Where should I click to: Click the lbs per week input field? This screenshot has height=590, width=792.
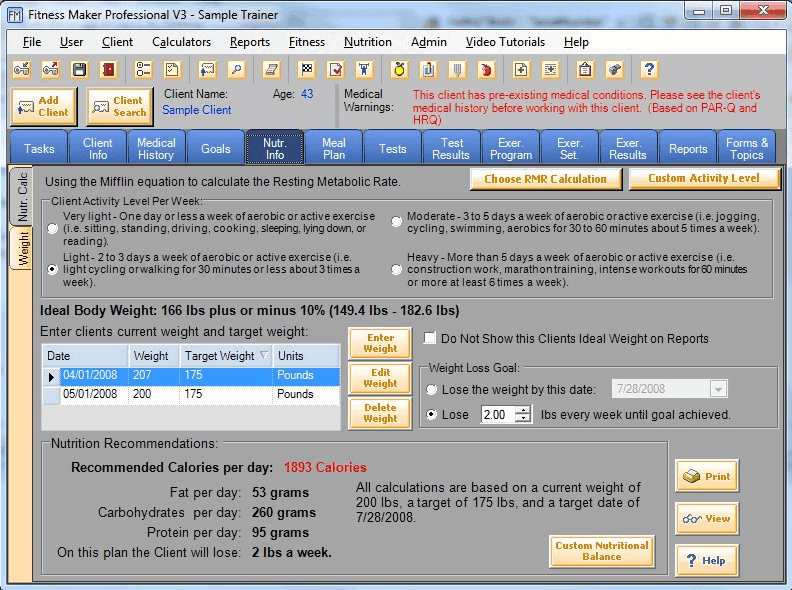click(x=498, y=415)
